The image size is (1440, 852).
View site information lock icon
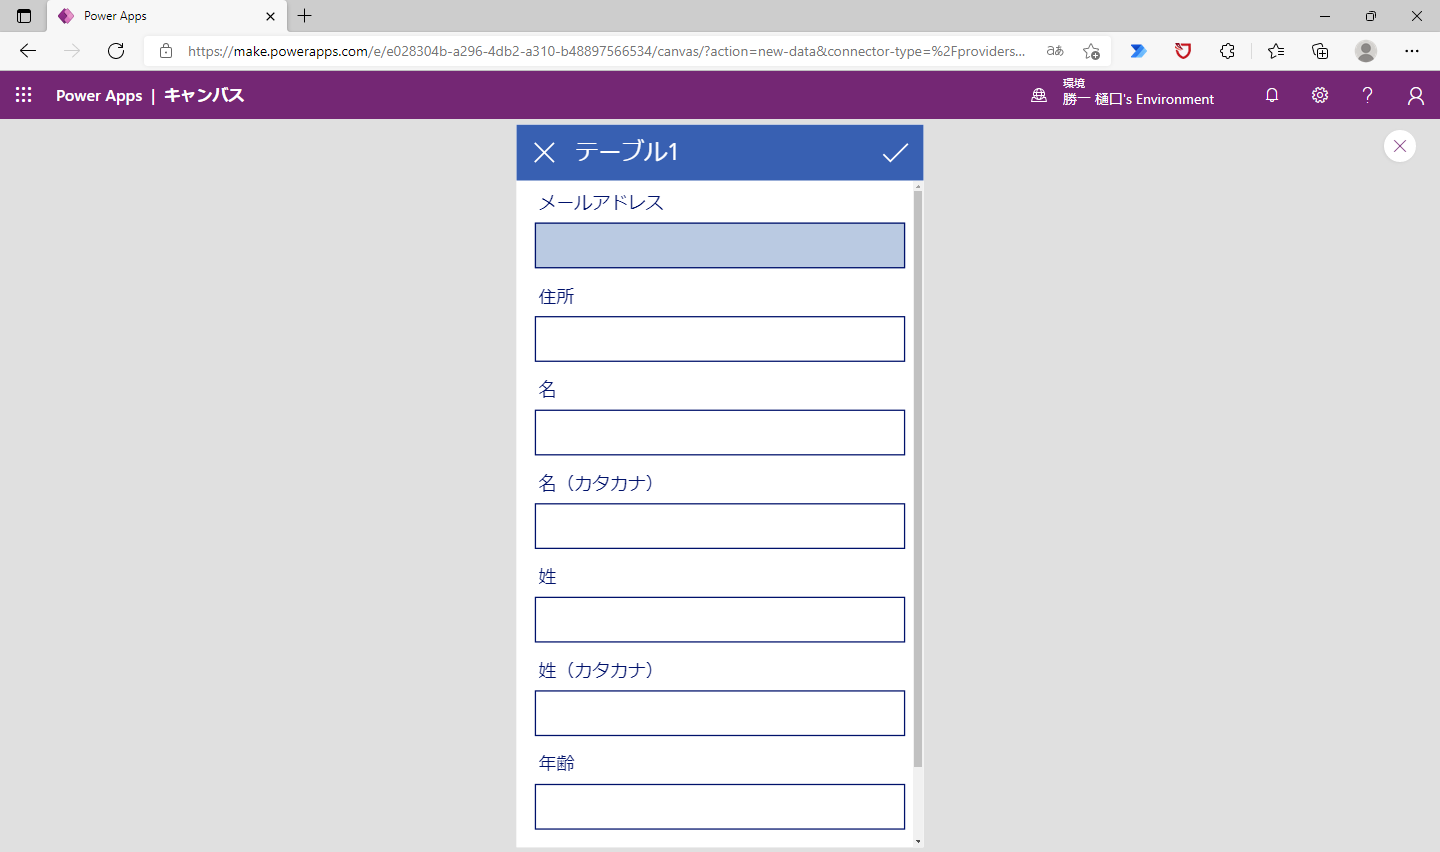point(166,51)
